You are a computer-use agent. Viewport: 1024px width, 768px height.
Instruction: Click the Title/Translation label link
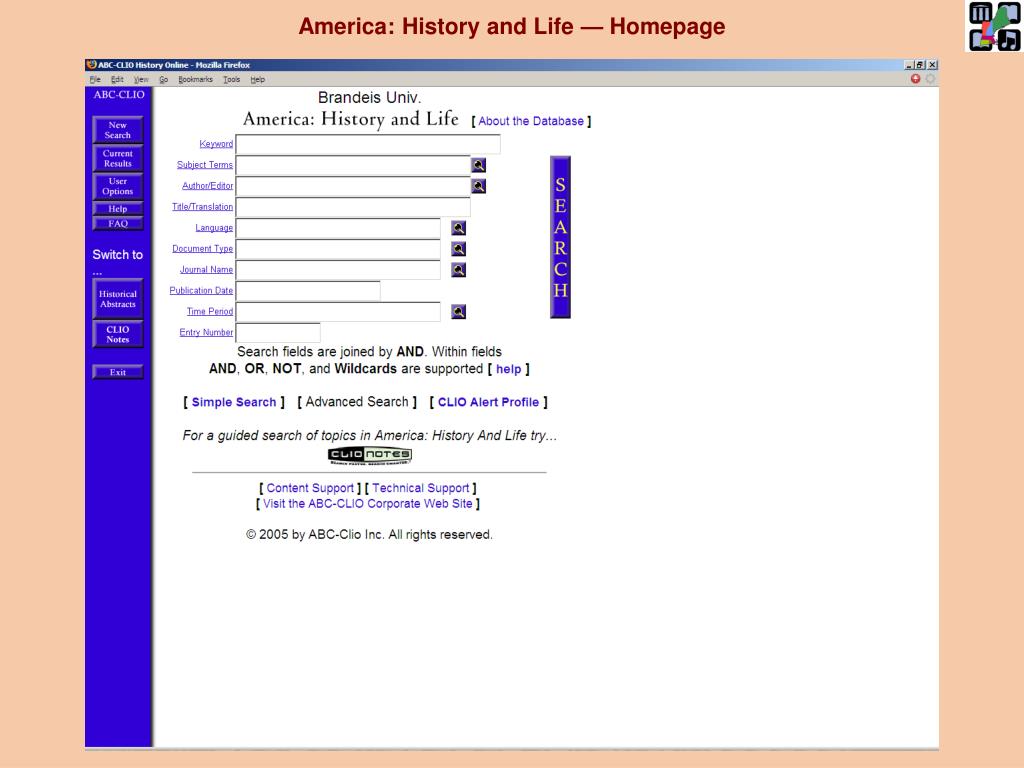(x=202, y=207)
